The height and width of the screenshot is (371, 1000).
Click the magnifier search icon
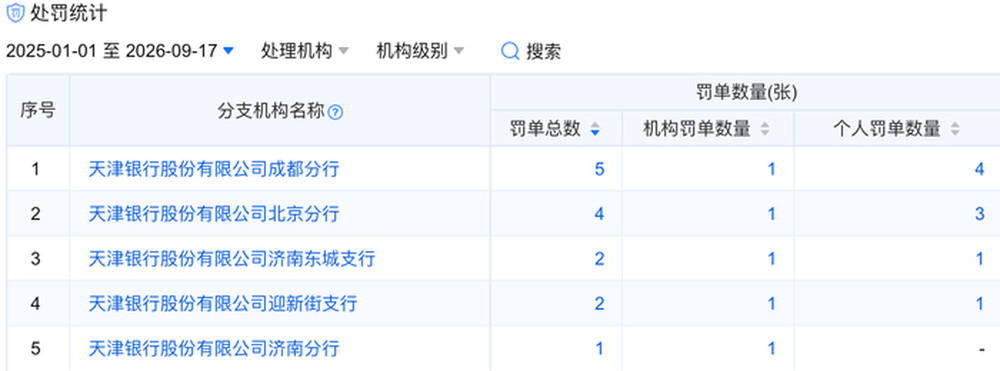(510, 51)
